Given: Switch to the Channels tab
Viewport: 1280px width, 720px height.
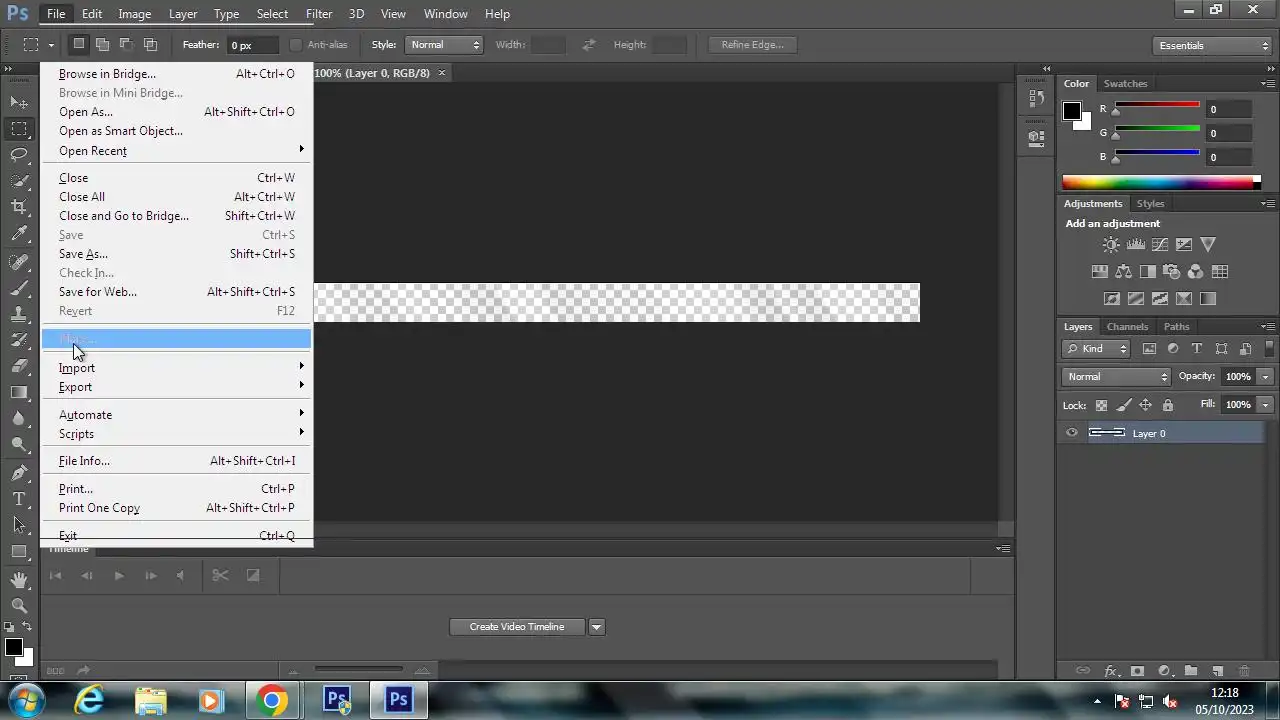Looking at the screenshot, I should point(1127,327).
